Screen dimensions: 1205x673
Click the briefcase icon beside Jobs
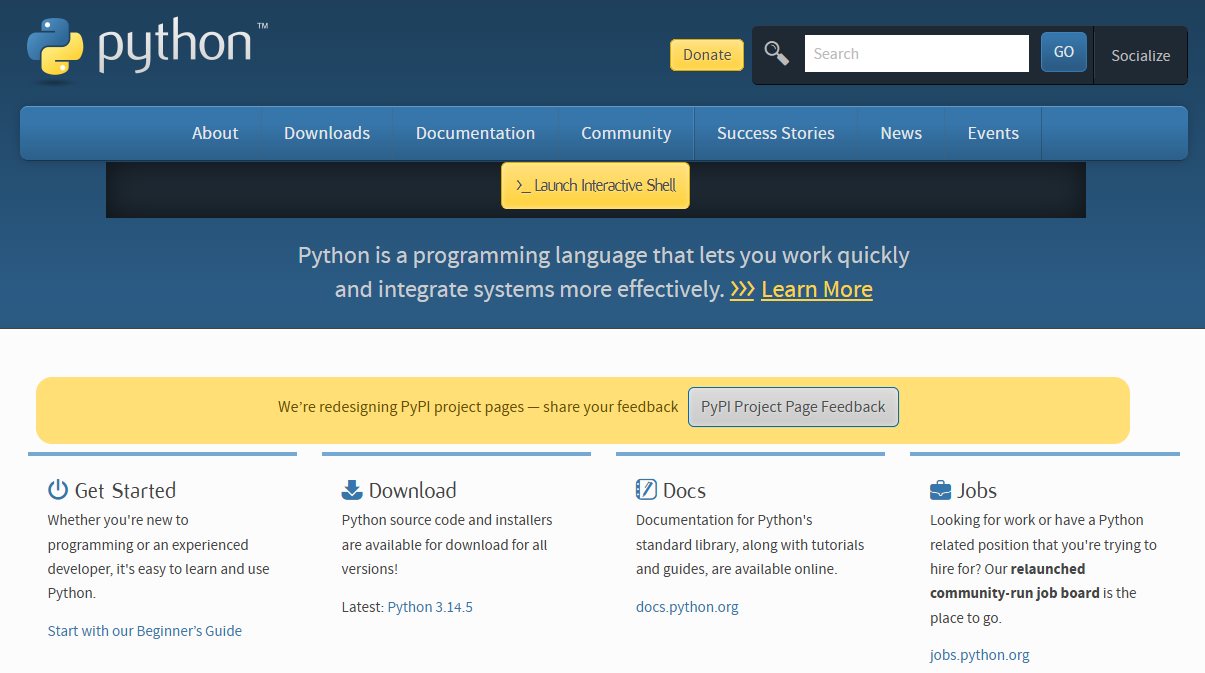pyautogui.click(x=940, y=490)
